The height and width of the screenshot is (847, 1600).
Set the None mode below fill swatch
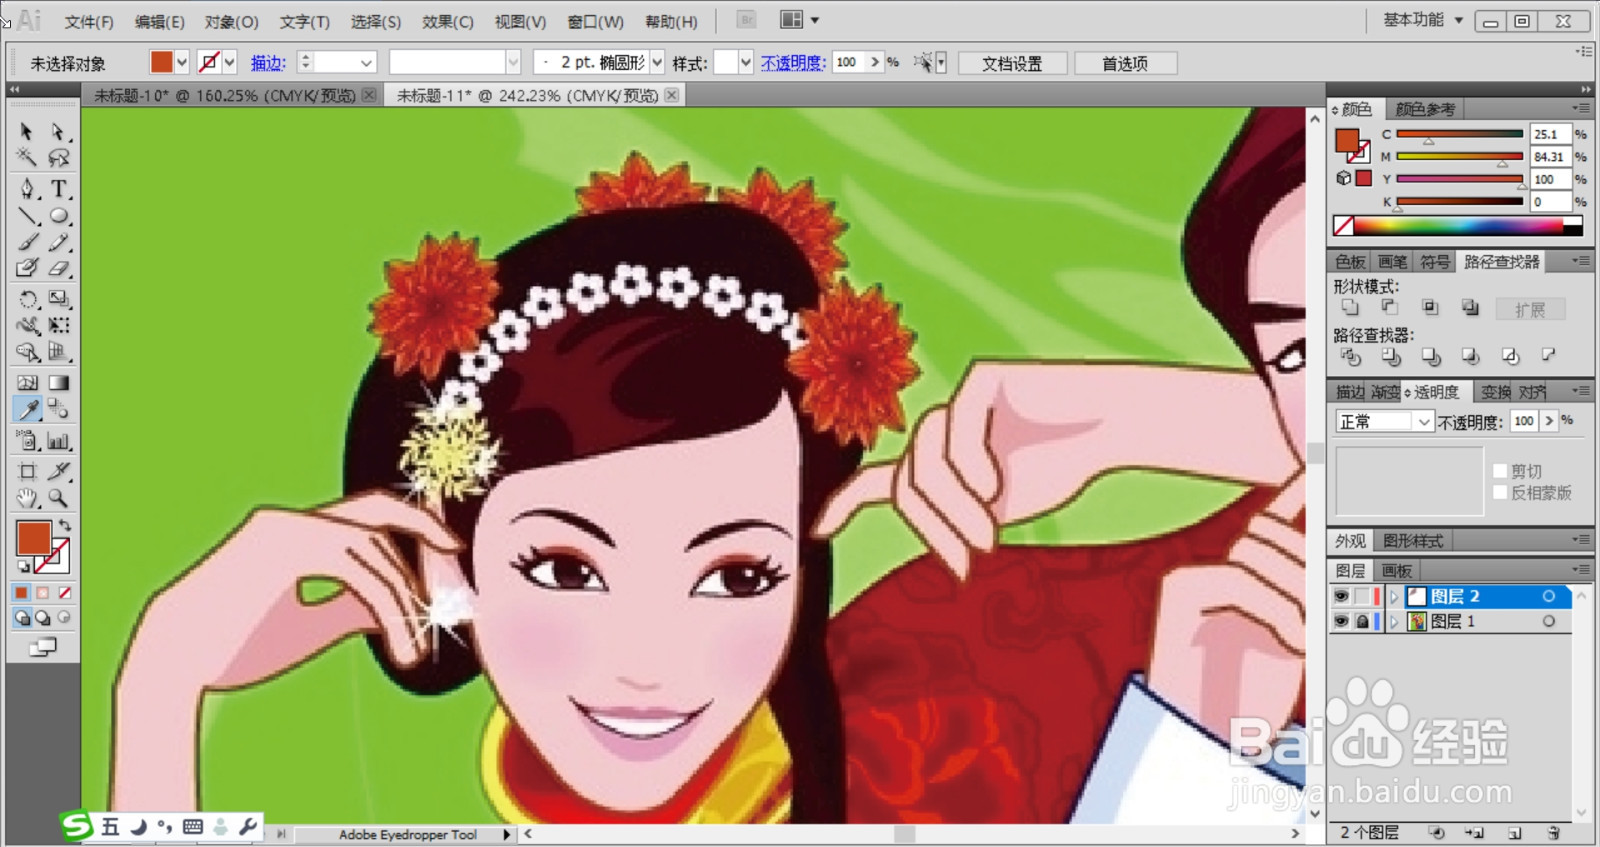pyautogui.click(x=64, y=593)
